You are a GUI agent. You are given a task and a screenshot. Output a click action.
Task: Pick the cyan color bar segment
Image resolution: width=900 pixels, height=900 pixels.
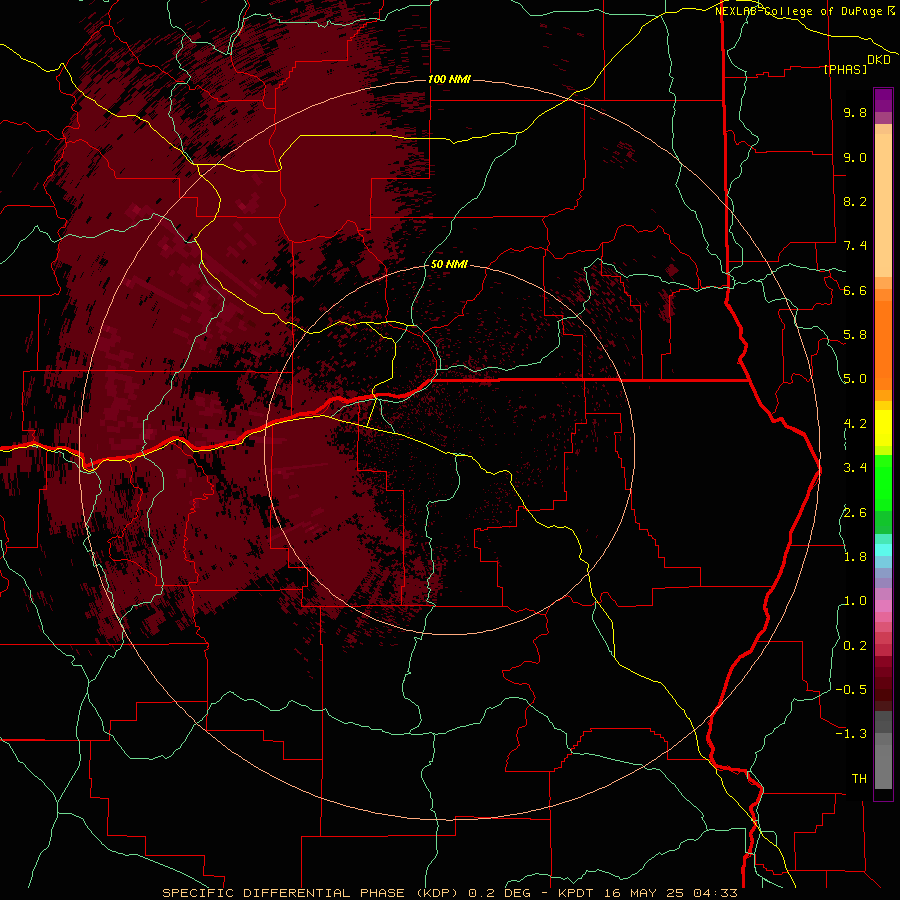click(x=883, y=550)
